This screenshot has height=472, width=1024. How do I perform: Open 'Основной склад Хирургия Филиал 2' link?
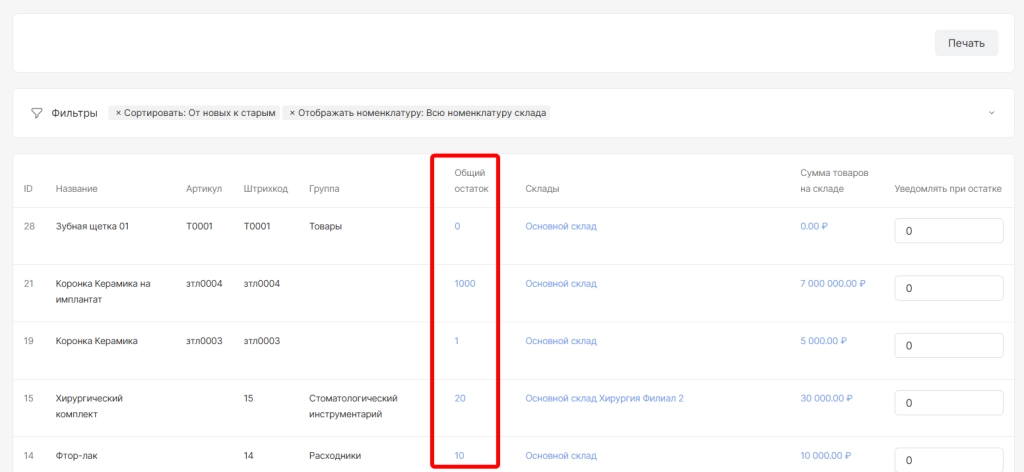(604, 398)
